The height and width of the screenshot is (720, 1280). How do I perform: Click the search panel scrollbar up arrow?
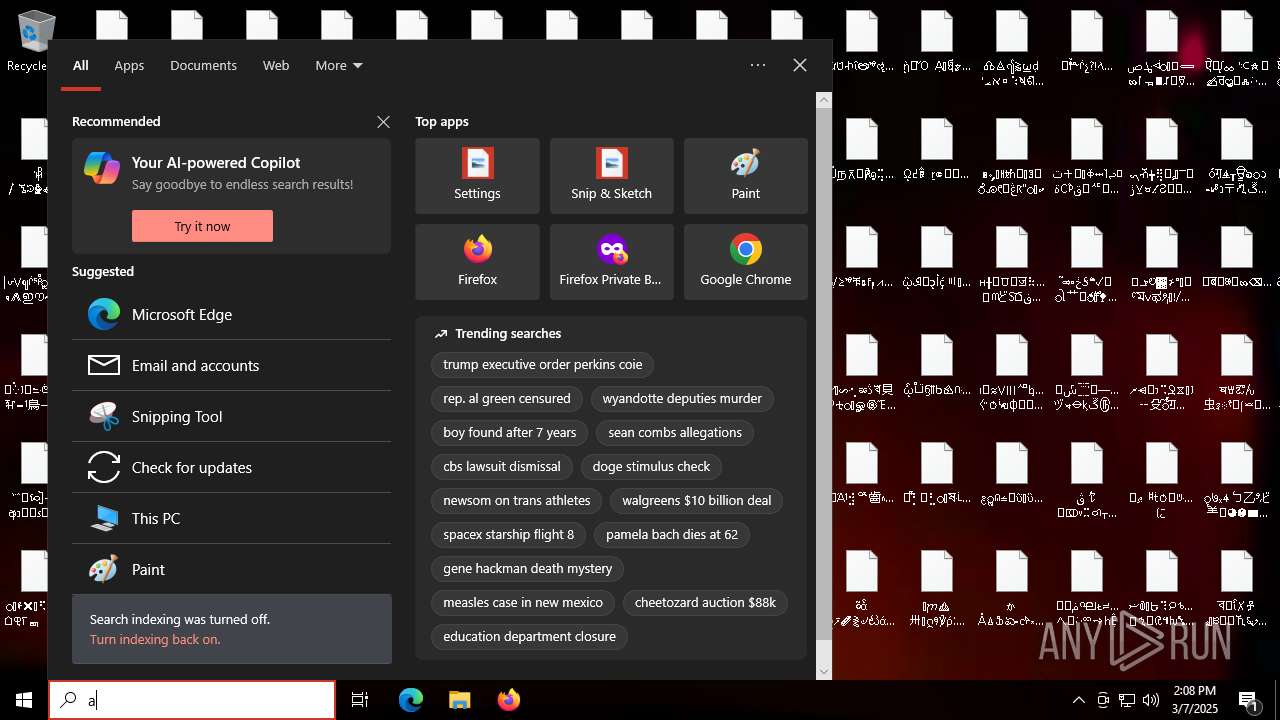coord(824,100)
